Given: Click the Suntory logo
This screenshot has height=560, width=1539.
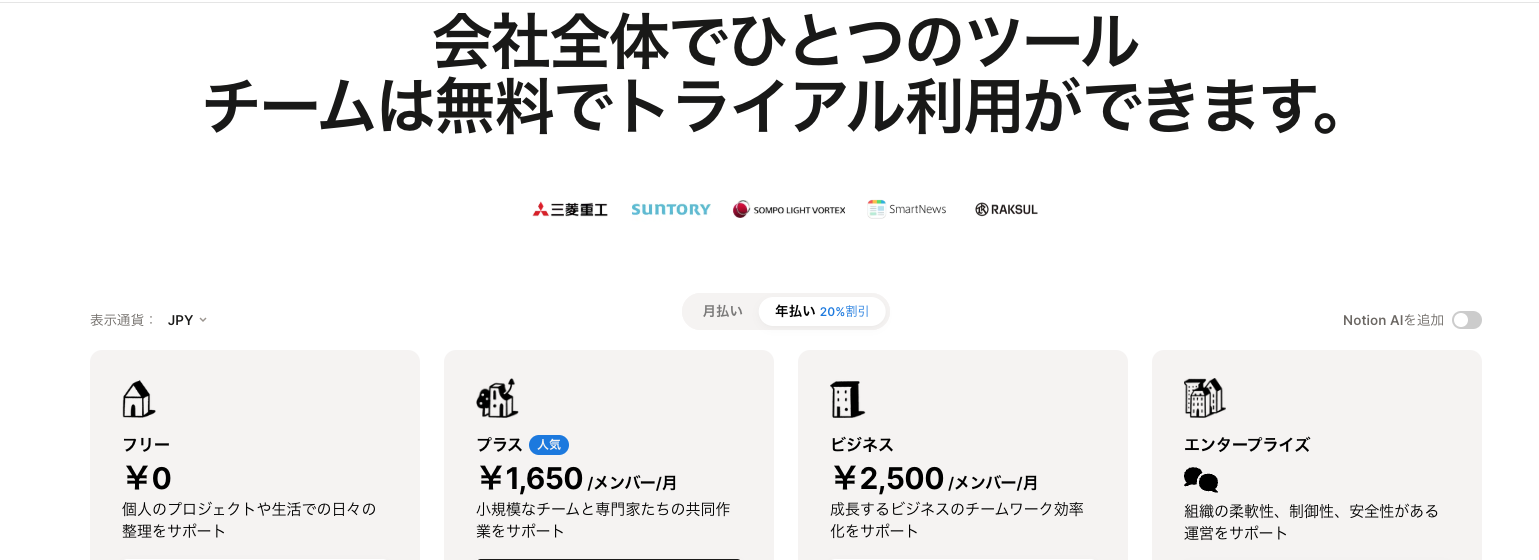Looking at the screenshot, I should click(671, 210).
